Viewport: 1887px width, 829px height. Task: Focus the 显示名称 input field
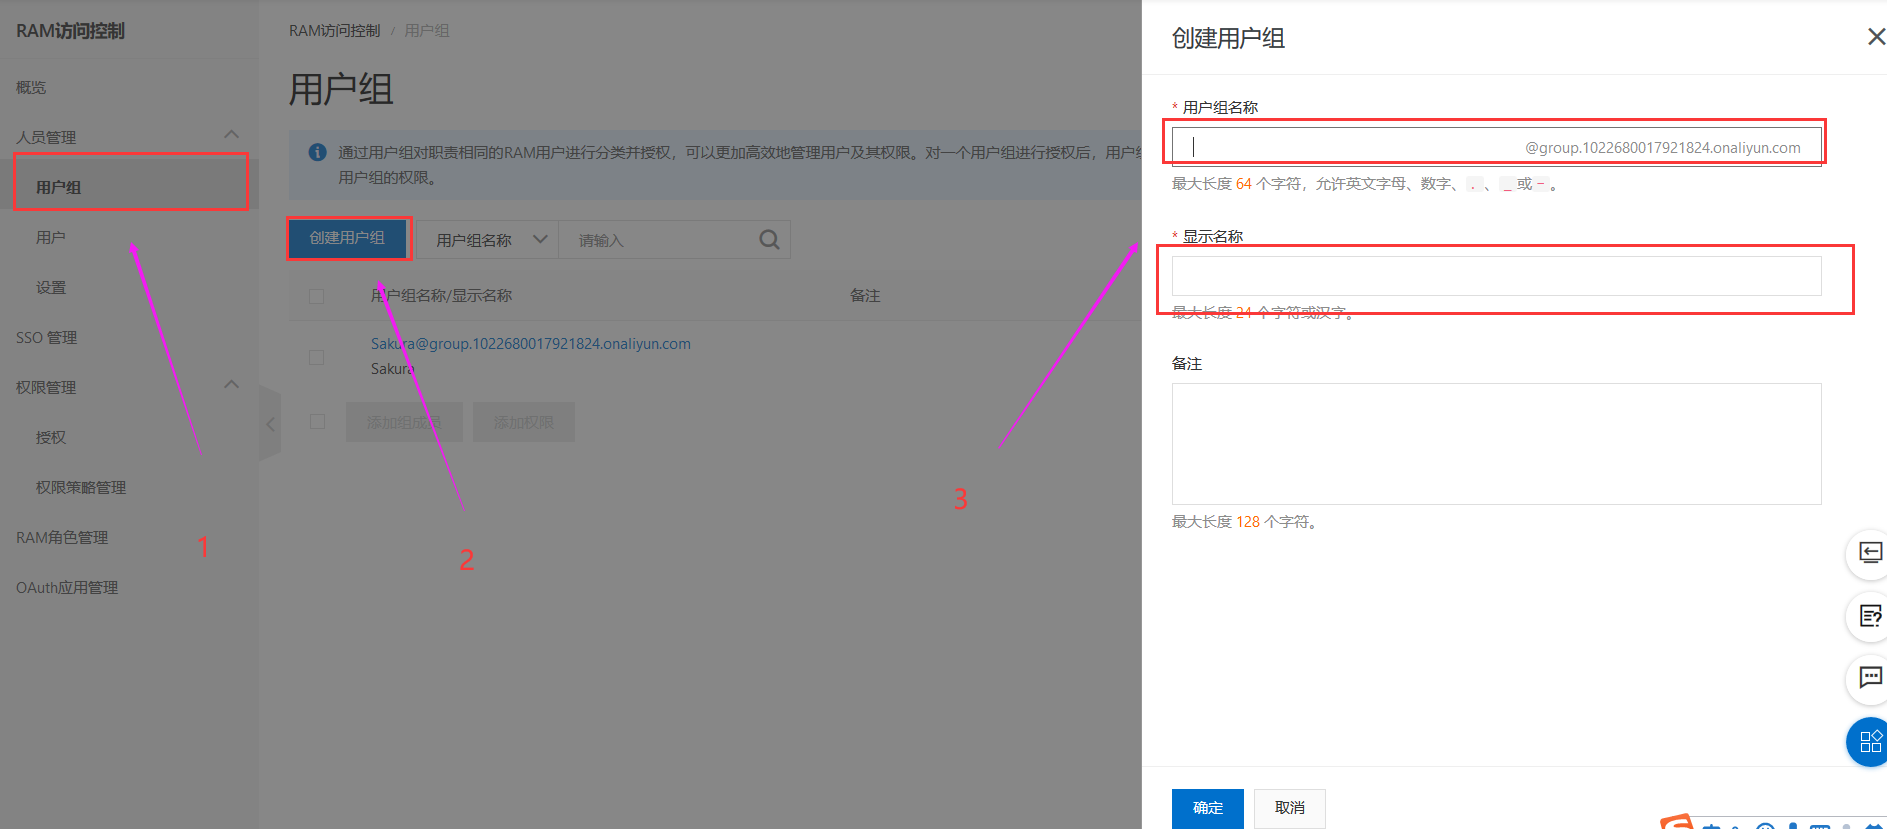coord(1496,276)
